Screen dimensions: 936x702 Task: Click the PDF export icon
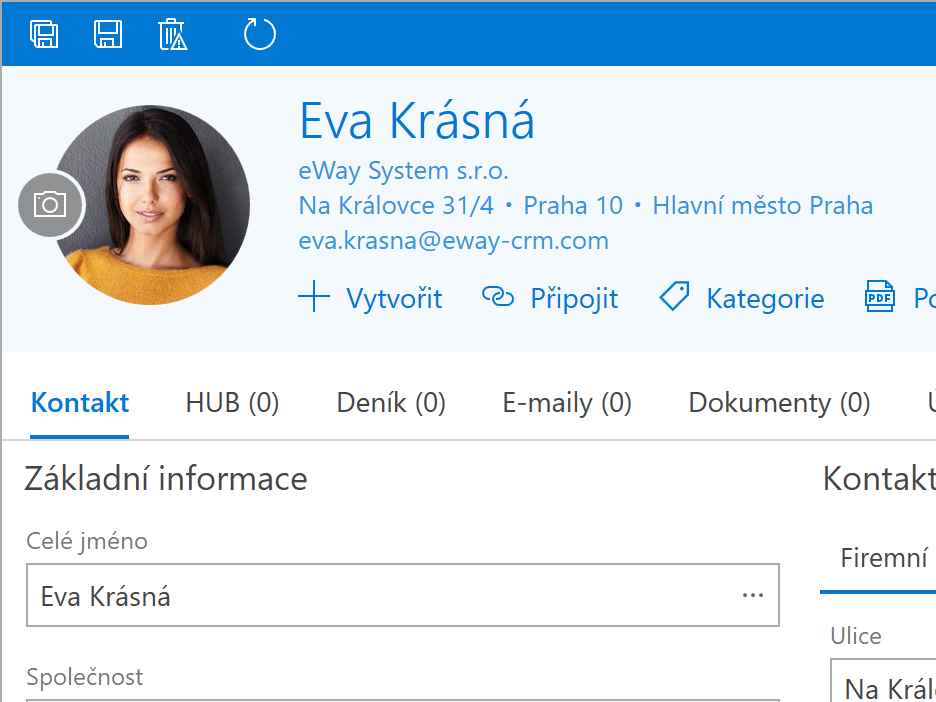880,298
